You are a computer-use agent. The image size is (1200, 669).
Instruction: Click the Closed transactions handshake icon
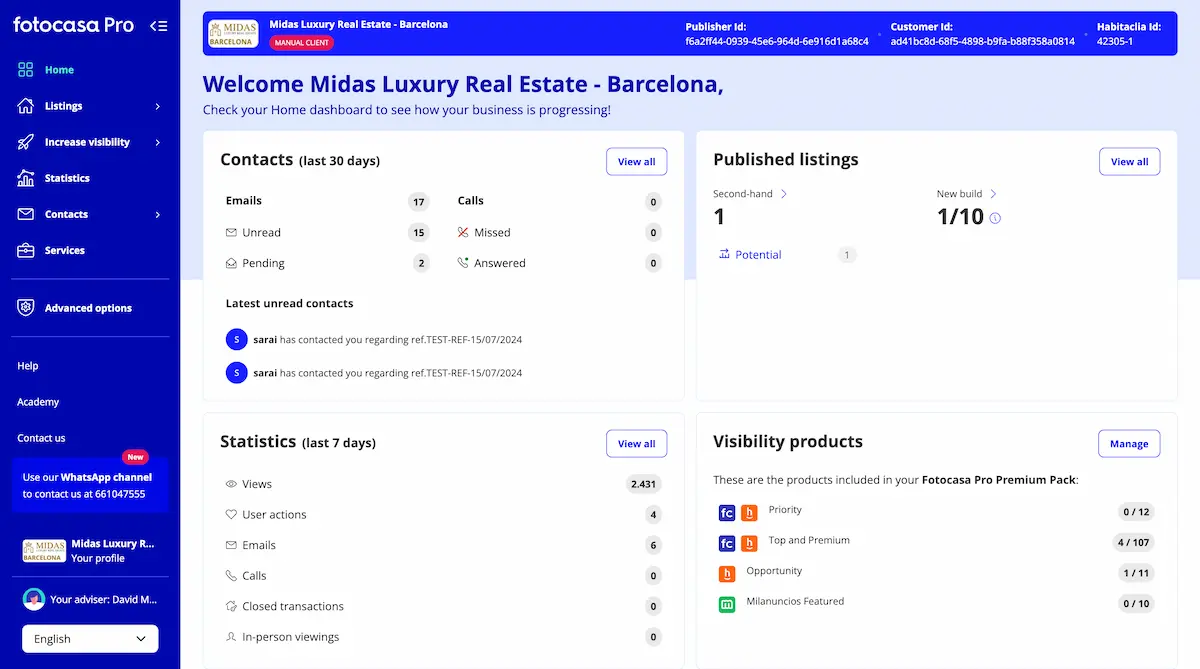(x=232, y=606)
